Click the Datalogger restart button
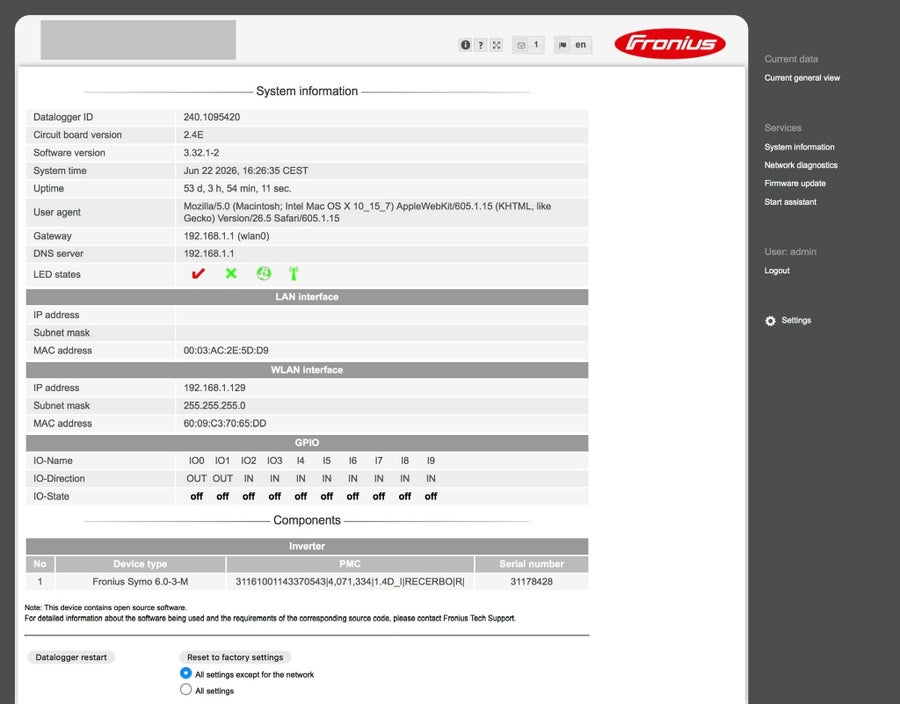 [71, 657]
